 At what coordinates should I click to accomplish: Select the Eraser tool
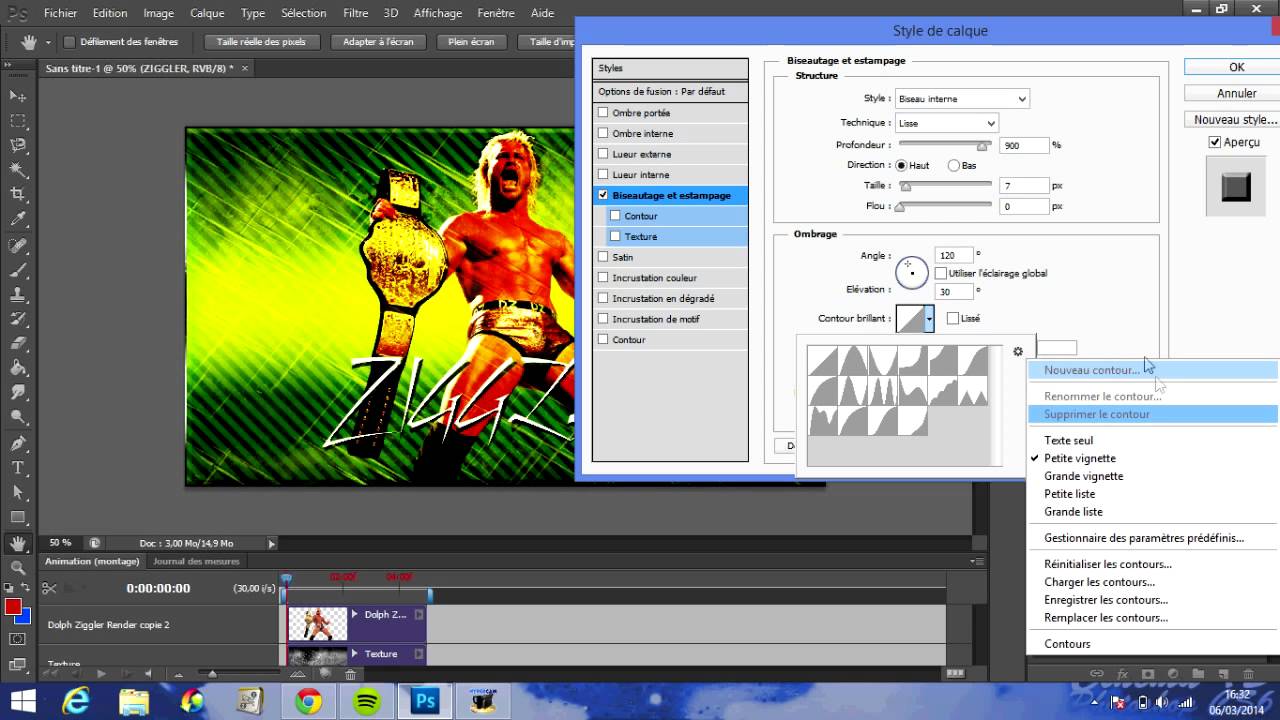coord(17,344)
